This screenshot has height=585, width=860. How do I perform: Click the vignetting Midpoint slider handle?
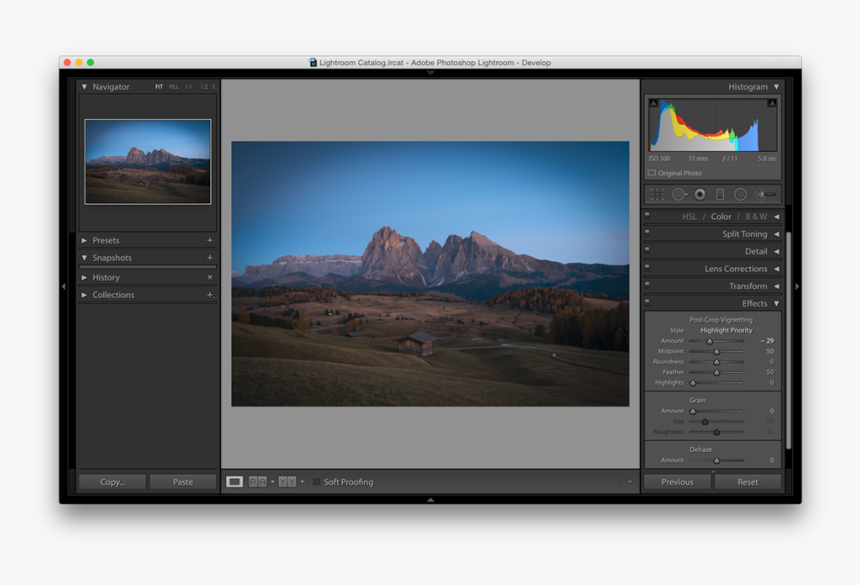[716, 351]
